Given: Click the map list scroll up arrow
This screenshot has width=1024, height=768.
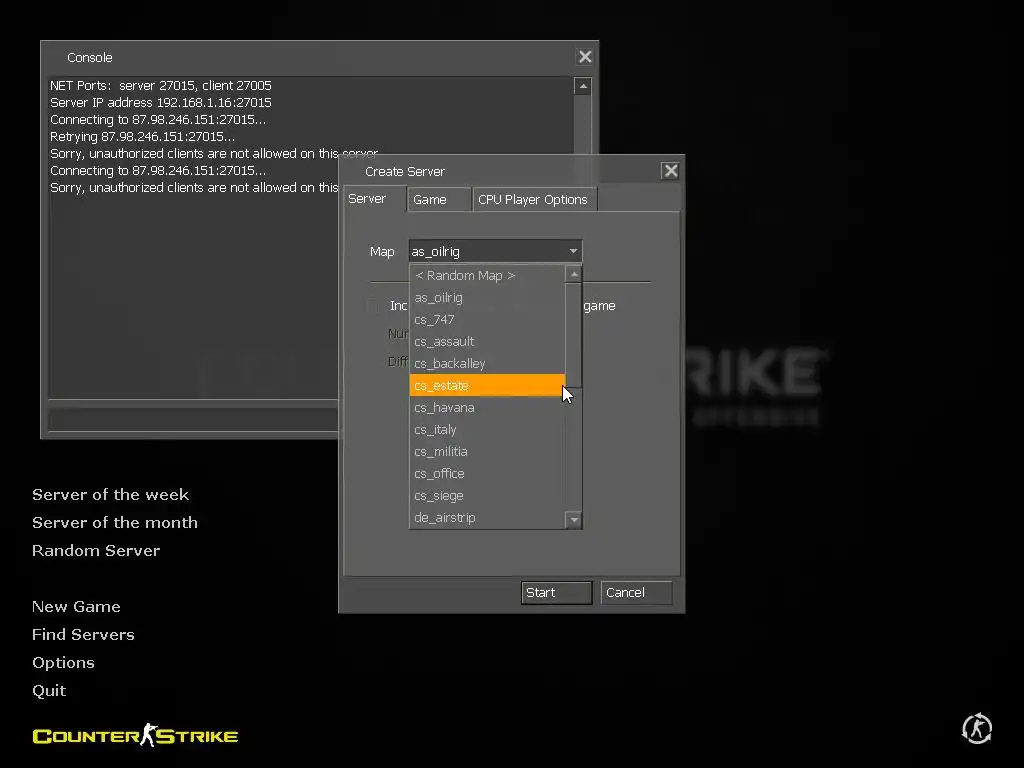Looking at the screenshot, I should [574, 274].
